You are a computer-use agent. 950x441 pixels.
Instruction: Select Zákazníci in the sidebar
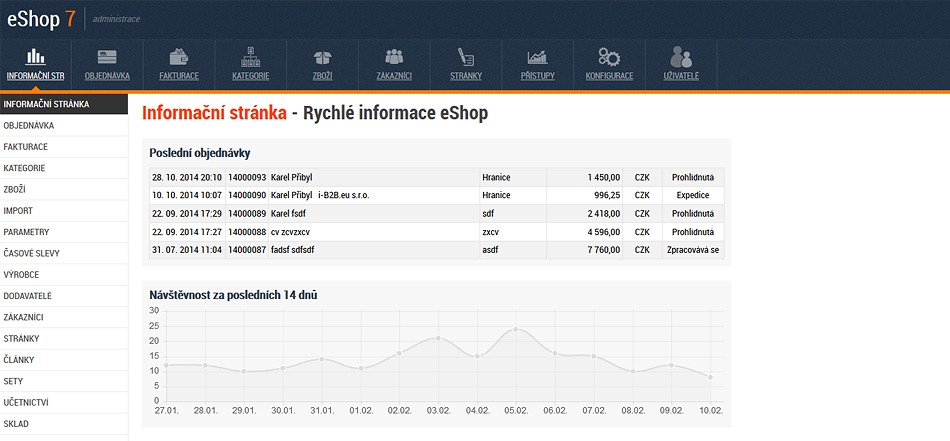point(64,317)
